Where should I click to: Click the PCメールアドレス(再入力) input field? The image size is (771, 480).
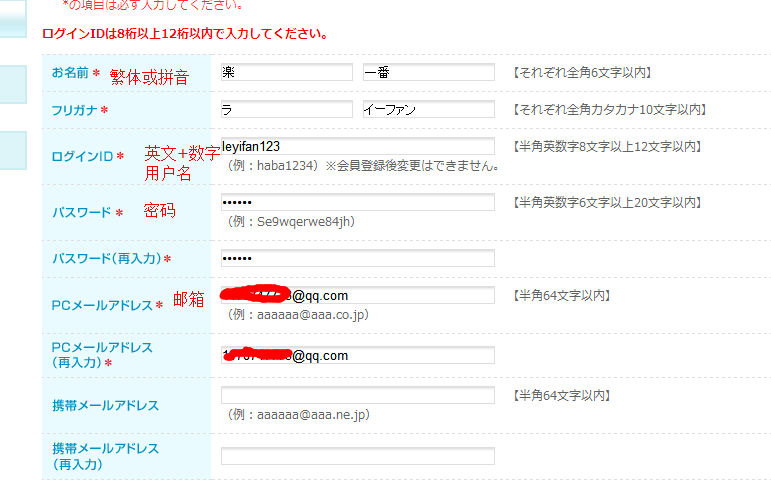357,355
